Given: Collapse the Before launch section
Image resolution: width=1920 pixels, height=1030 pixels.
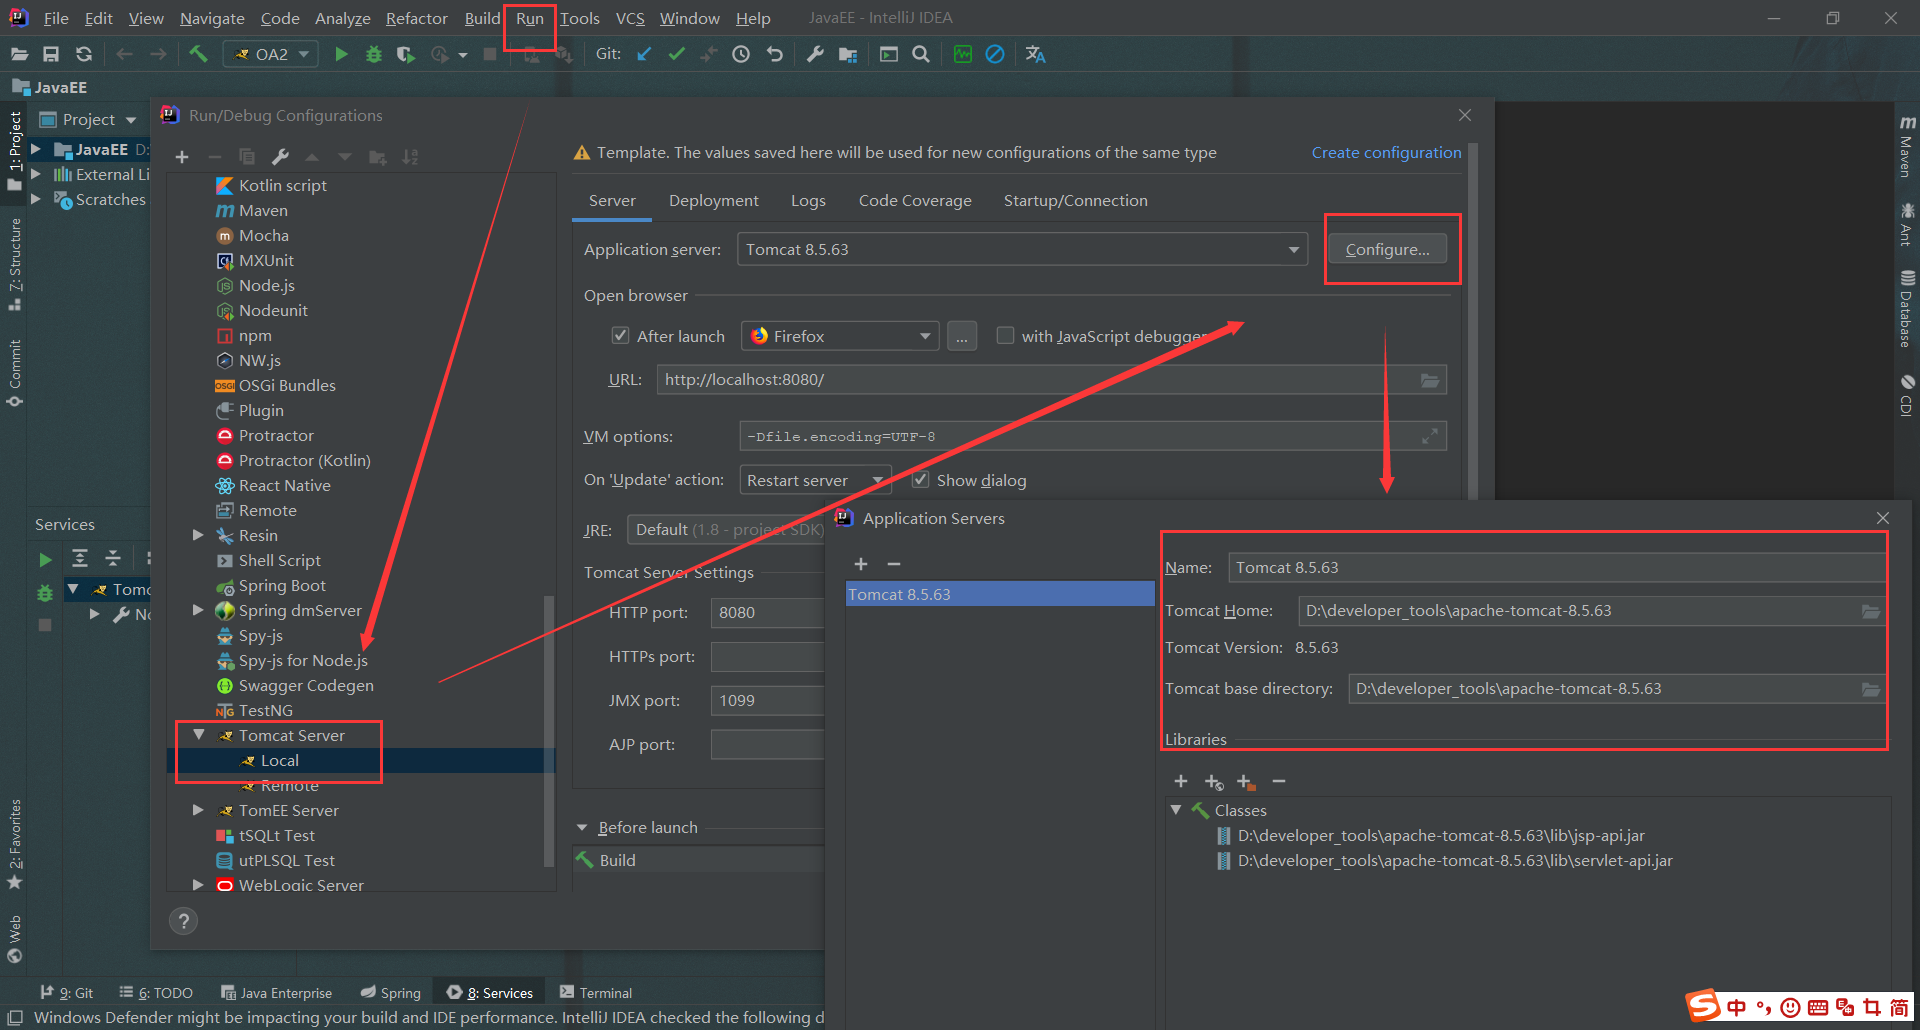Looking at the screenshot, I should (x=582, y=828).
